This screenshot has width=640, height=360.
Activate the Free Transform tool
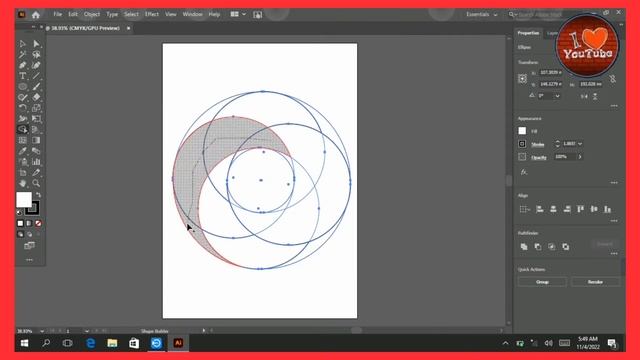coord(36,119)
